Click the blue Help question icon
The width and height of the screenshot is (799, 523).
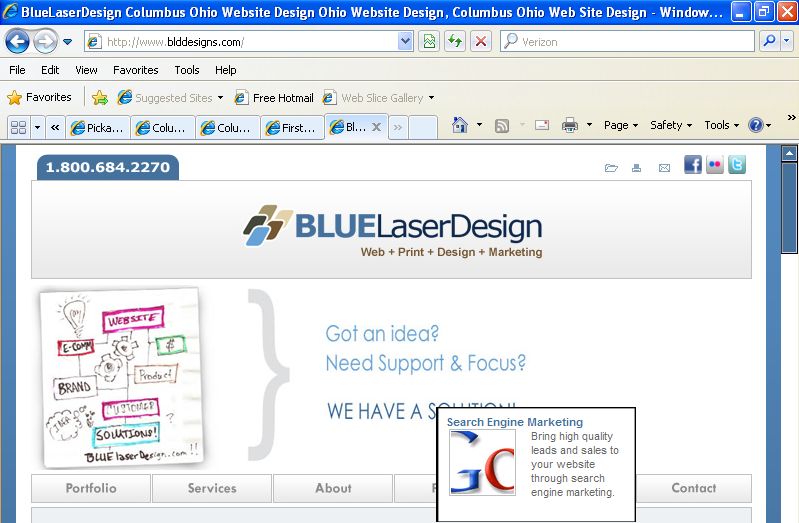pyautogui.click(x=755, y=125)
